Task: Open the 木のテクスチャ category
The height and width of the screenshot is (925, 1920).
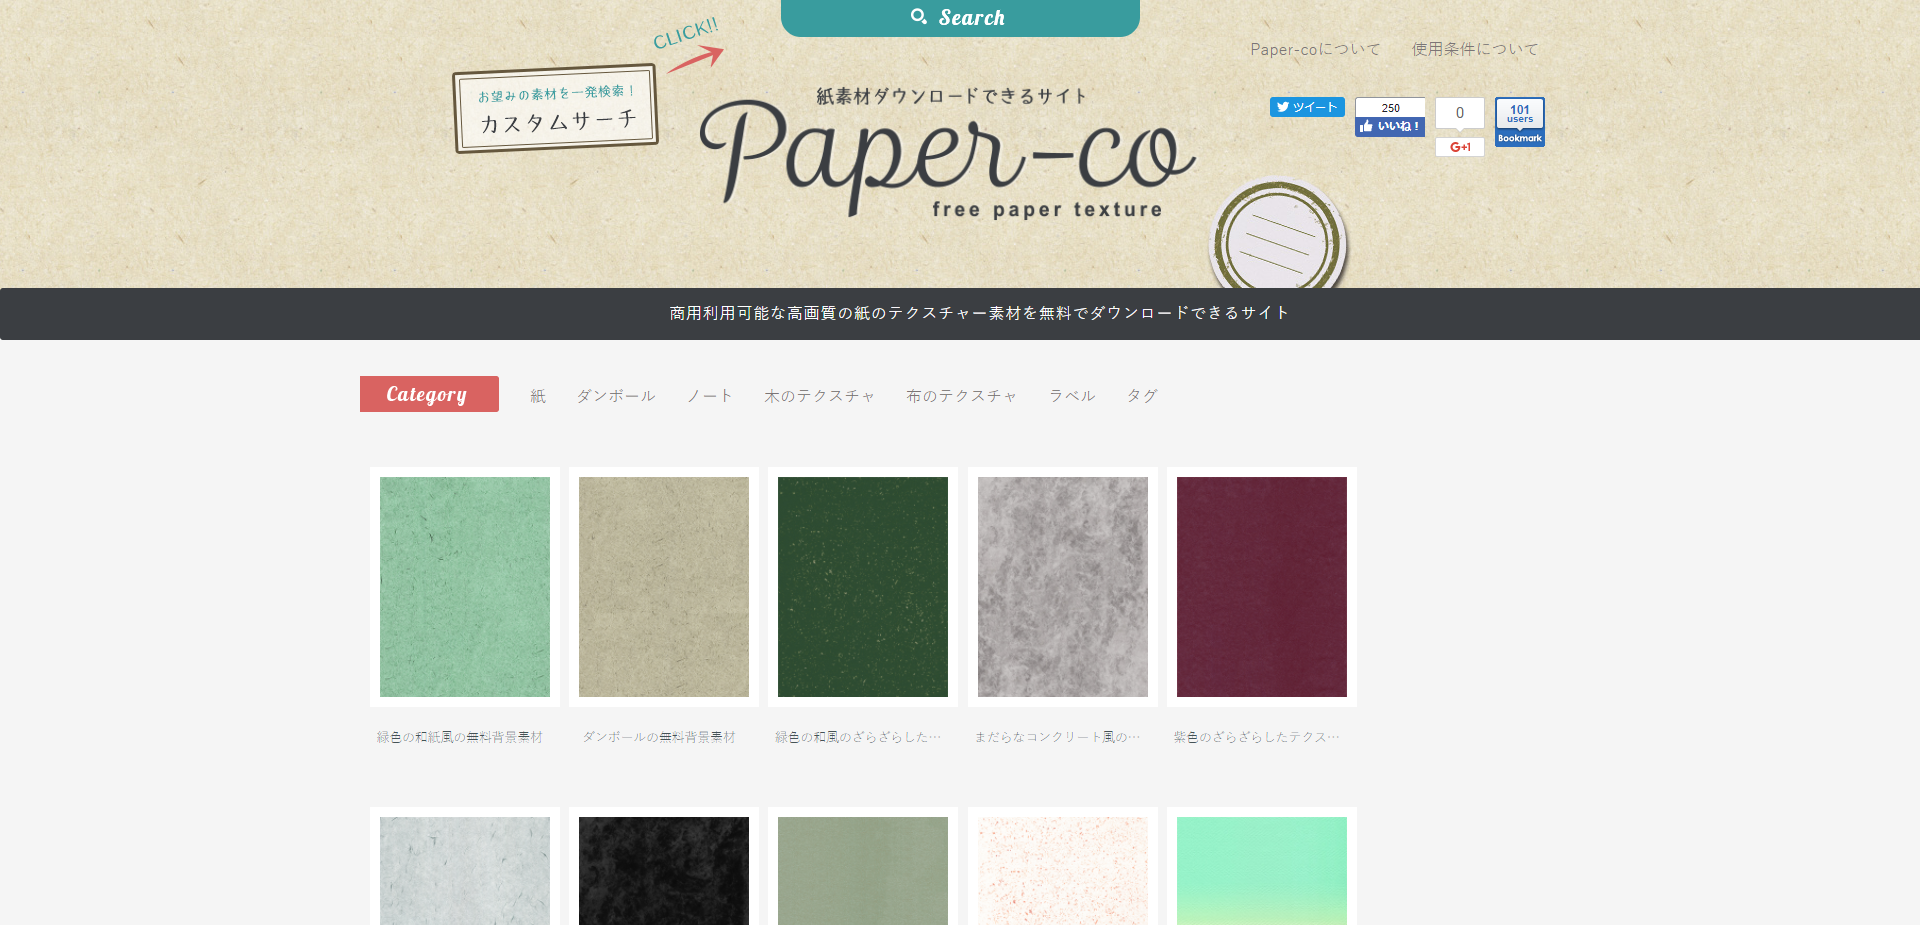Action: tap(818, 395)
